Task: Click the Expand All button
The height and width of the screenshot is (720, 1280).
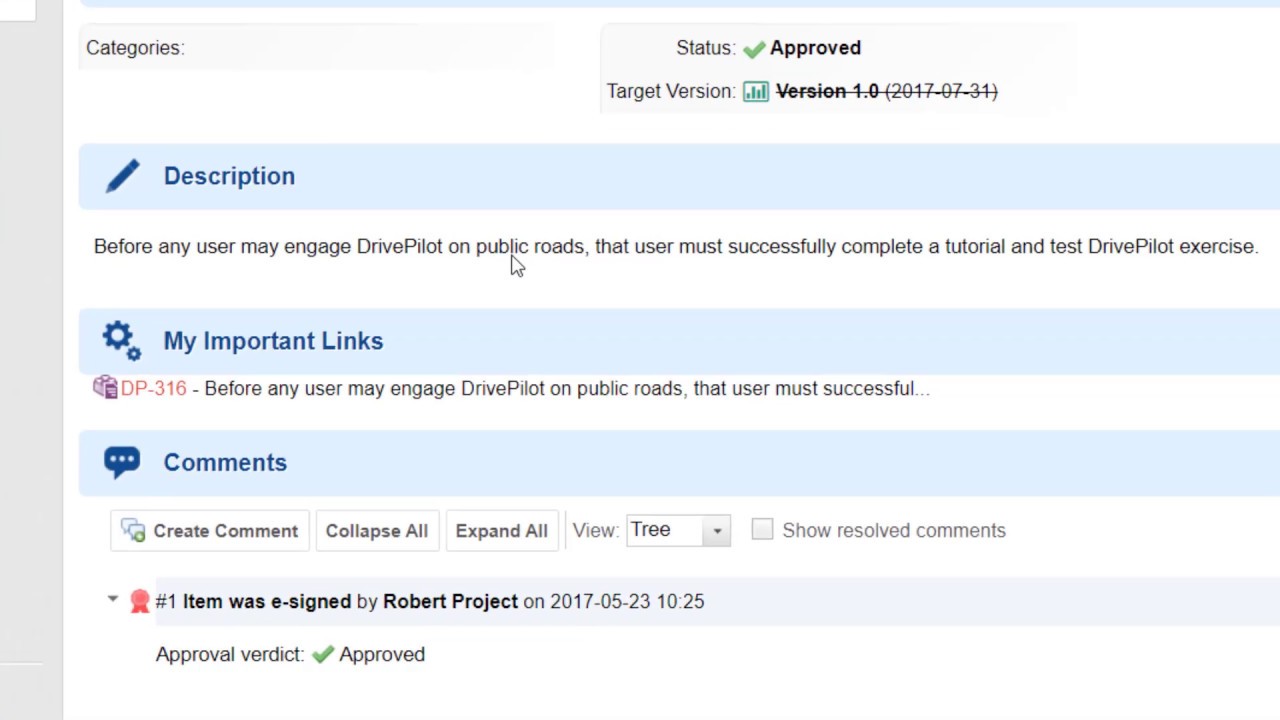Action: [502, 531]
